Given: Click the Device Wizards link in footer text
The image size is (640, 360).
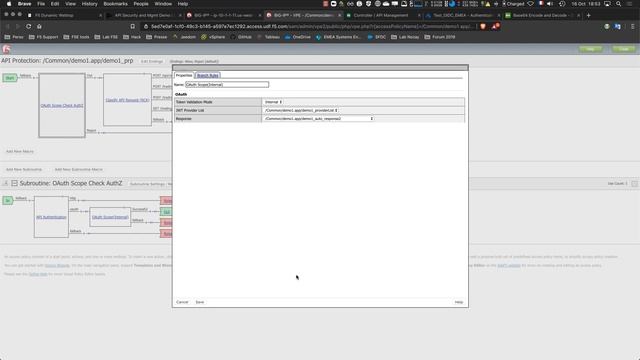Looking at the screenshot, I should 57,266.
